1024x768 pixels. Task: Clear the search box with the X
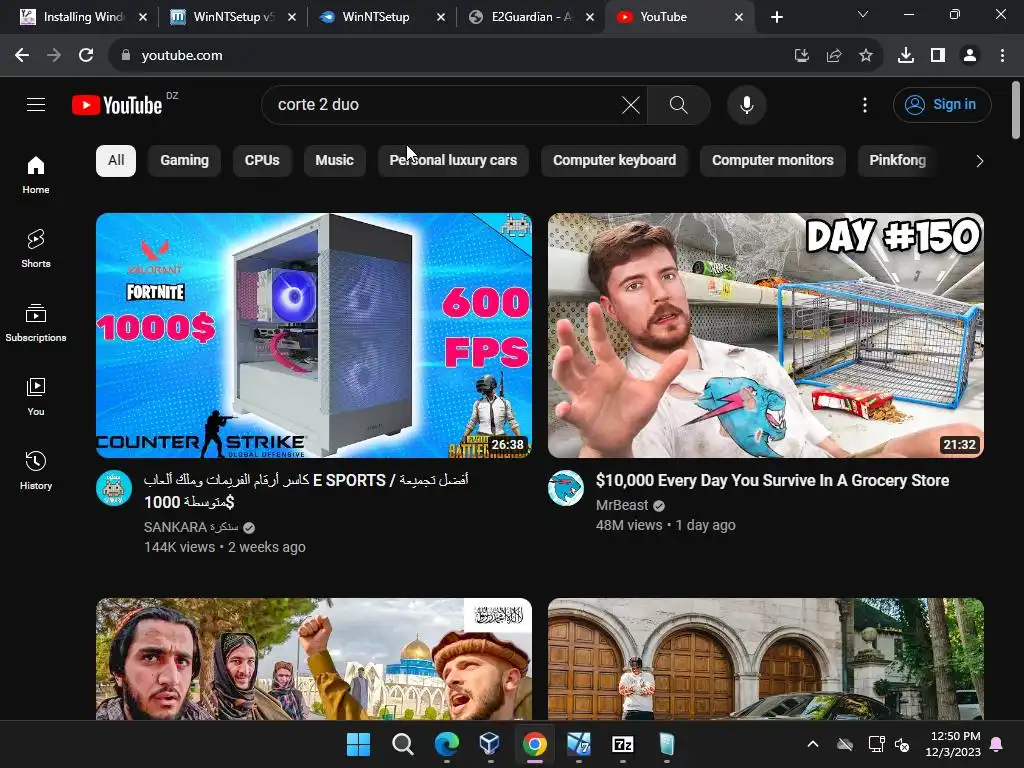click(630, 104)
